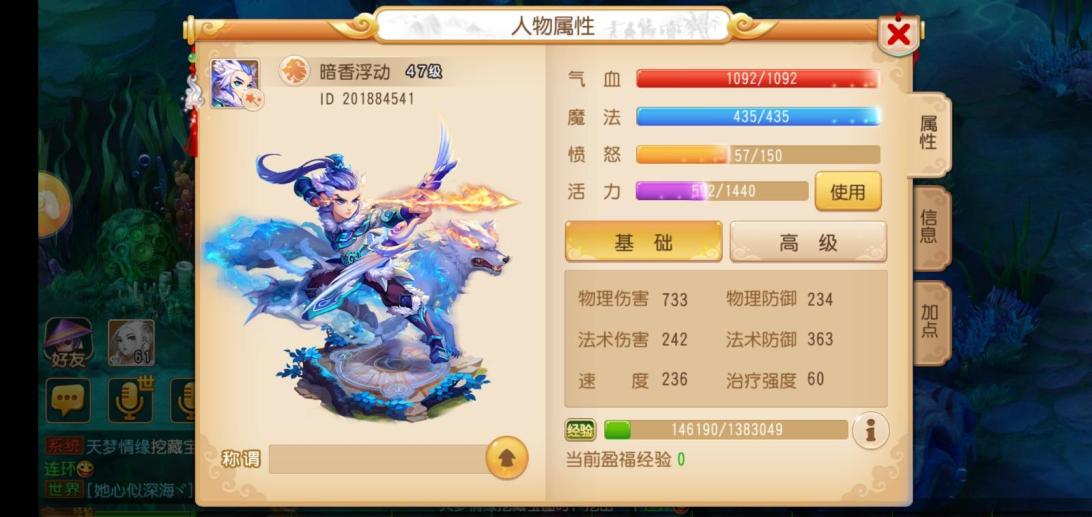1092x517 pixels.
Task: Click the green 经验 experience icon
Action: [x=580, y=430]
